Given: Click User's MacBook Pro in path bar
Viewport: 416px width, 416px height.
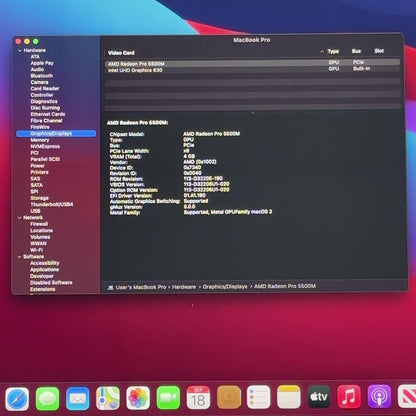Looking at the screenshot, I should [141, 287].
